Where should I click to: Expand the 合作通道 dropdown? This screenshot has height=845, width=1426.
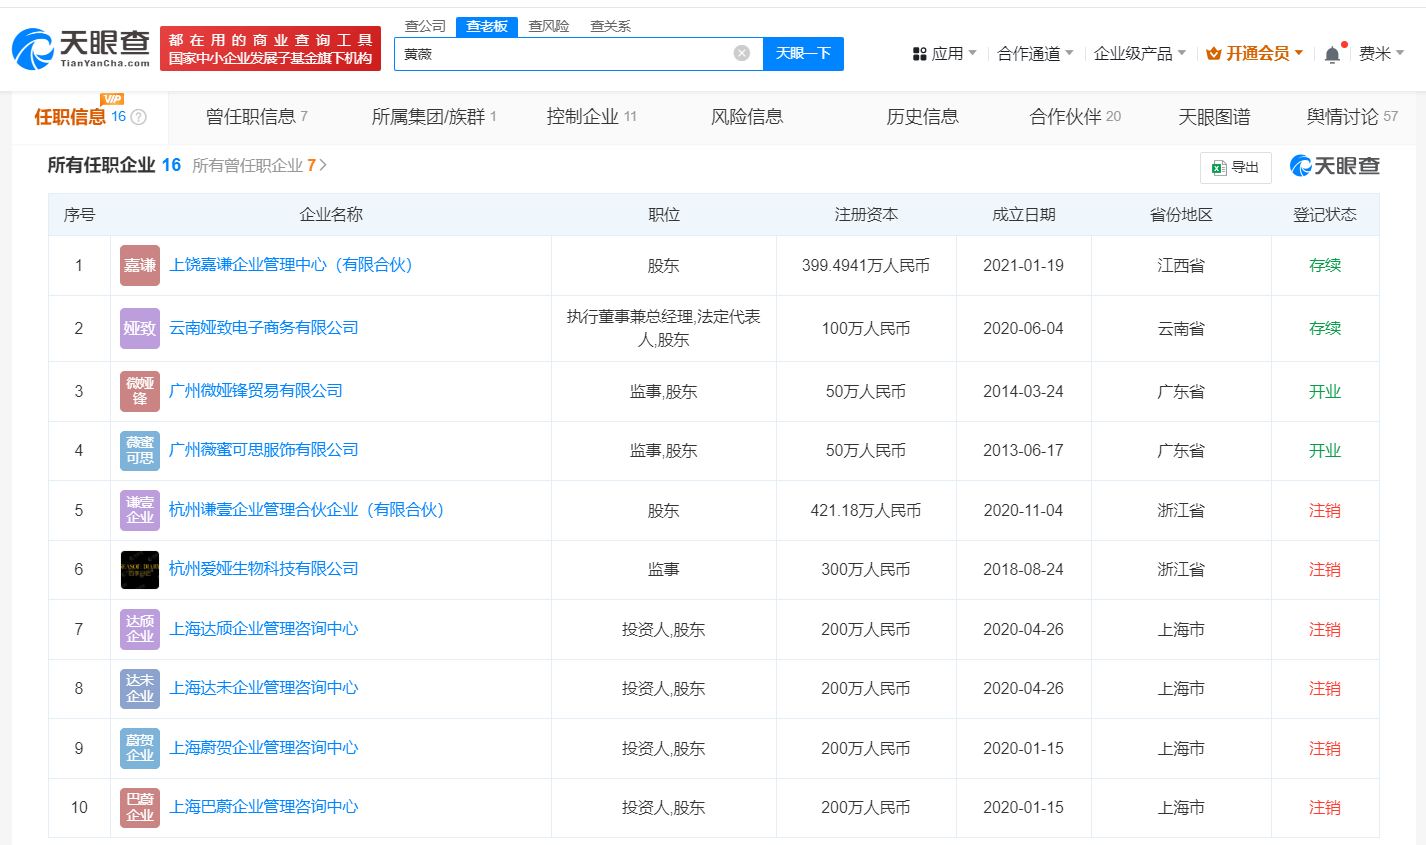point(1035,53)
